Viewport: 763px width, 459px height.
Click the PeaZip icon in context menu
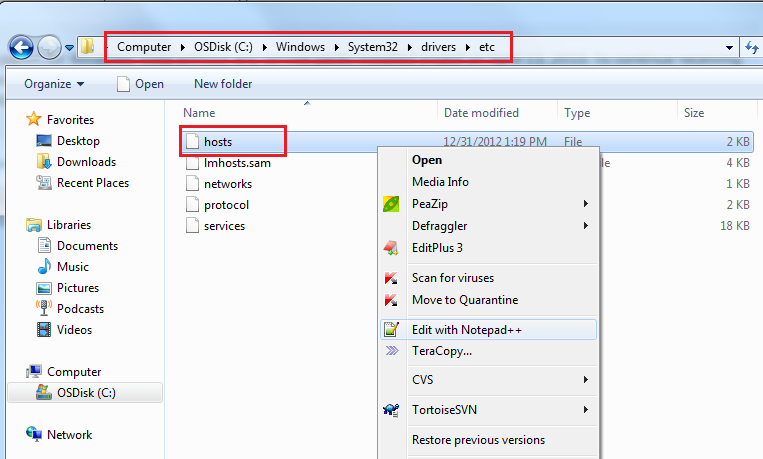[x=391, y=204]
